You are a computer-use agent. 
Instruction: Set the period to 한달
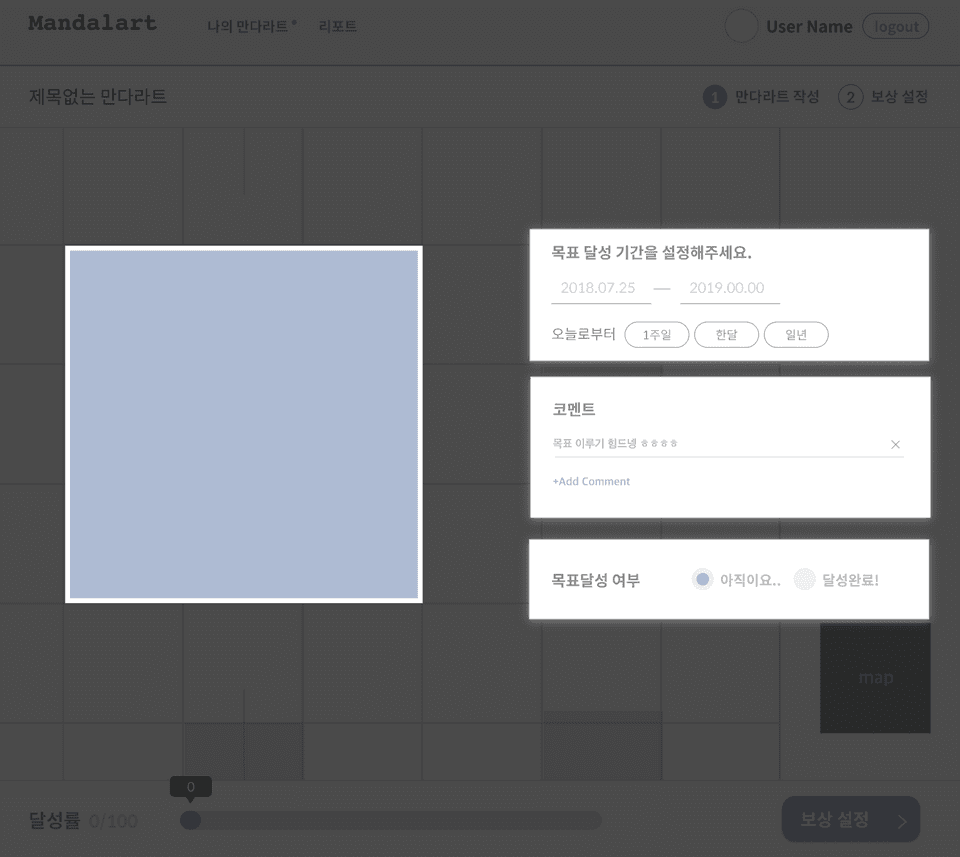coord(726,335)
